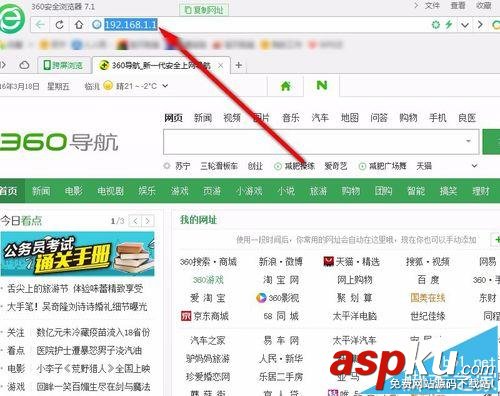Open 首页 in the green navigation bar
Viewport: 500px width, 396px height.
(x=9, y=191)
